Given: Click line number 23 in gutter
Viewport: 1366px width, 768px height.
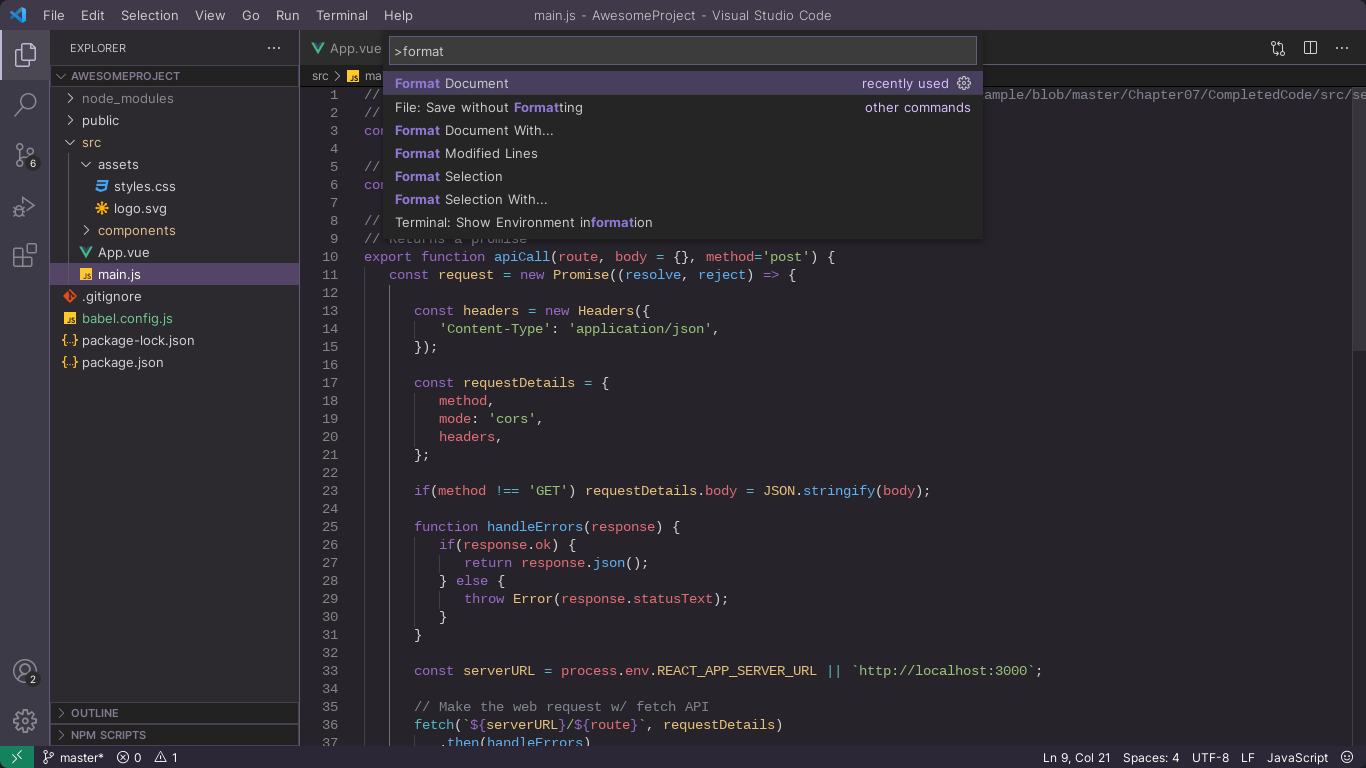Looking at the screenshot, I should point(330,490).
